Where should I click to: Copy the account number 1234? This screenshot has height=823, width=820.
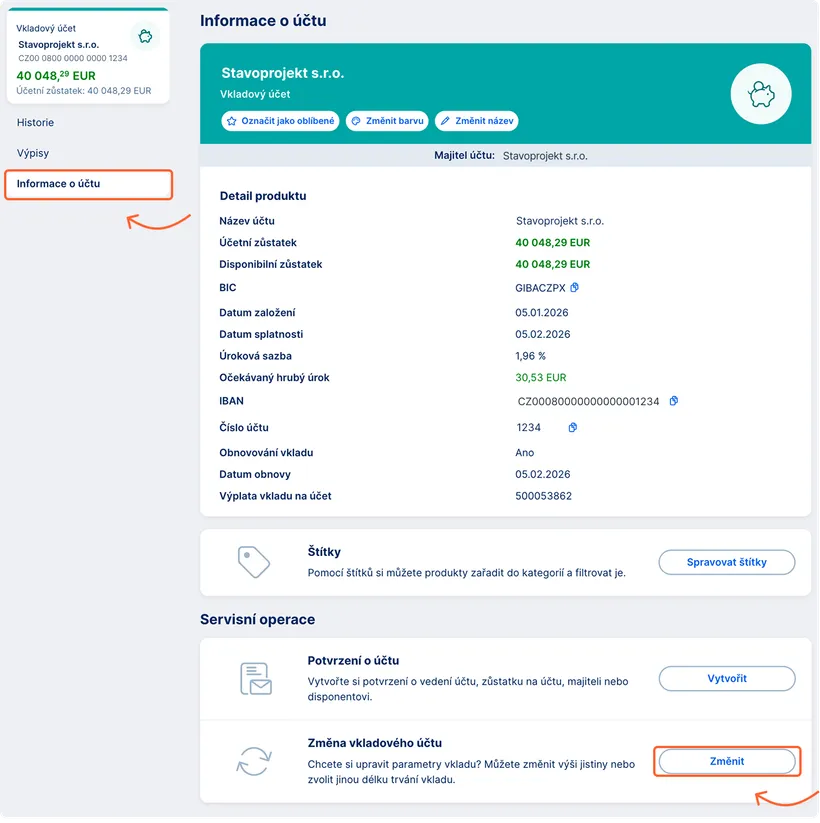point(573,428)
